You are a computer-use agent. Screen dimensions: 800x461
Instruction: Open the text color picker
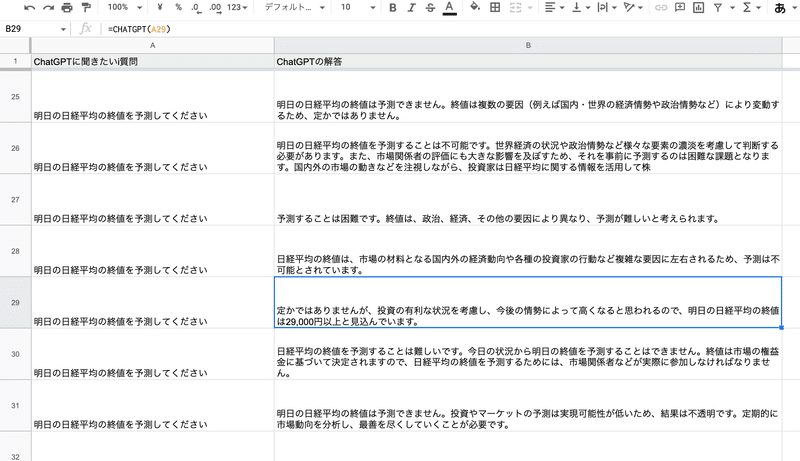coord(449,8)
